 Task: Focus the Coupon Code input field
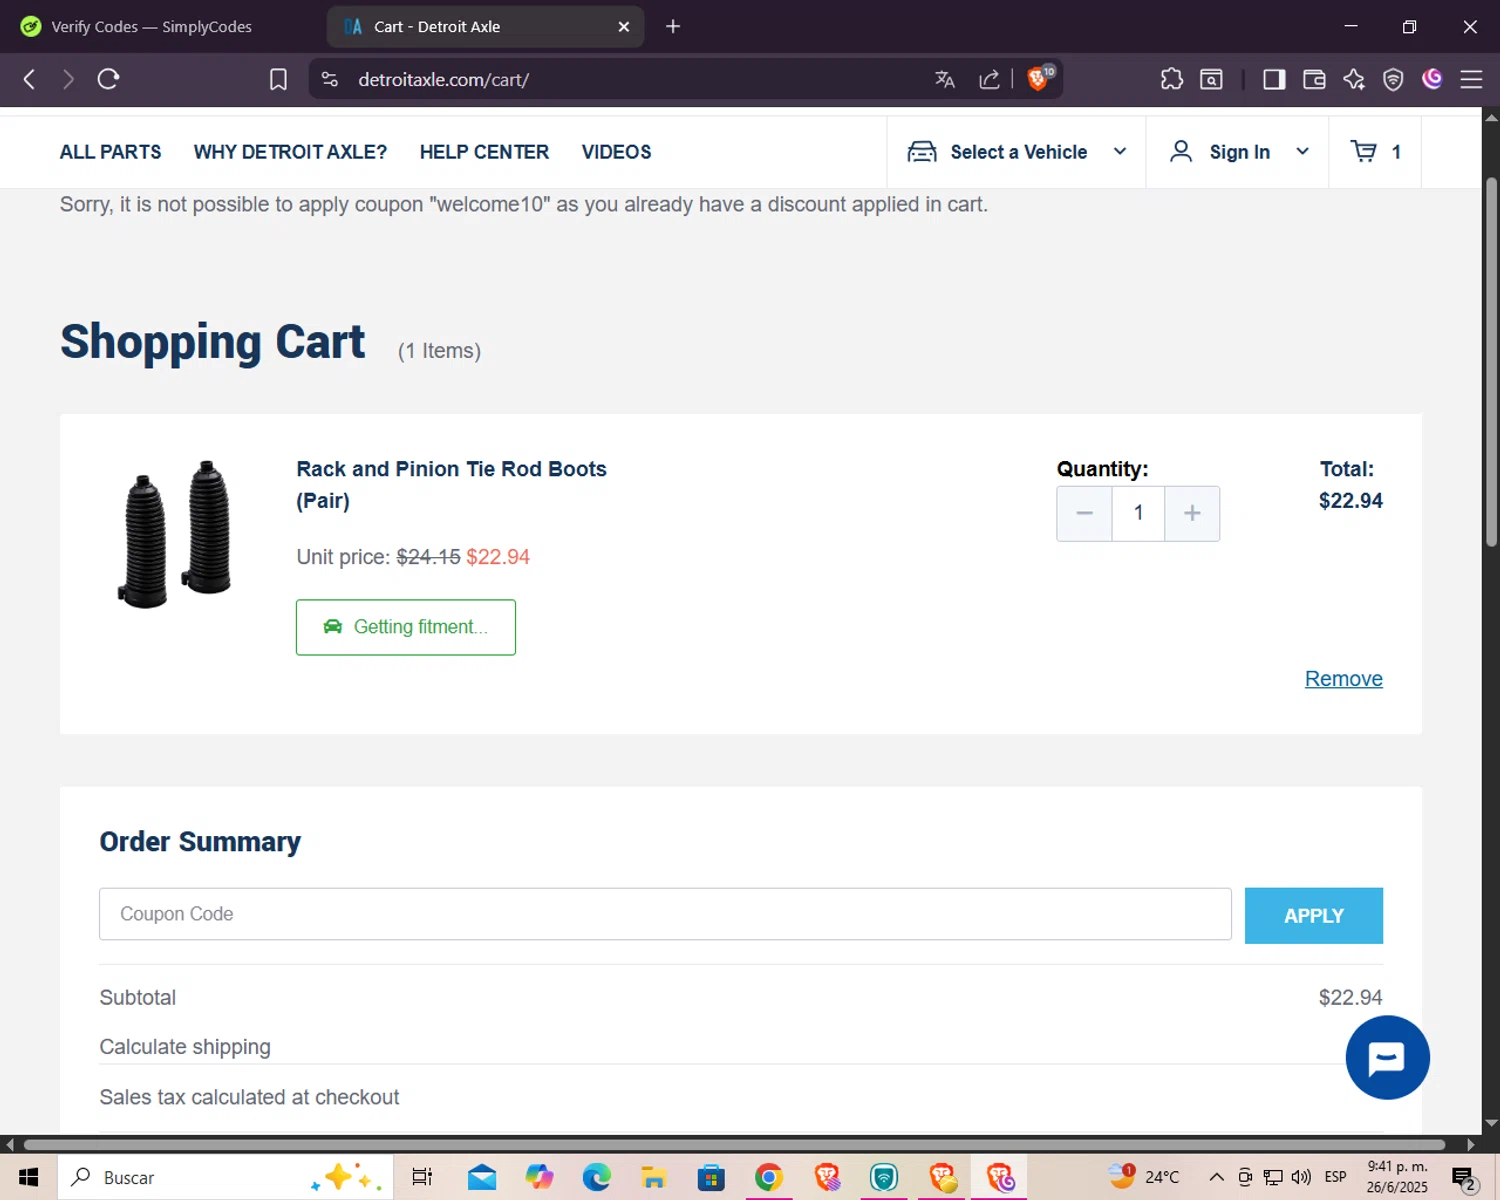(x=665, y=914)
